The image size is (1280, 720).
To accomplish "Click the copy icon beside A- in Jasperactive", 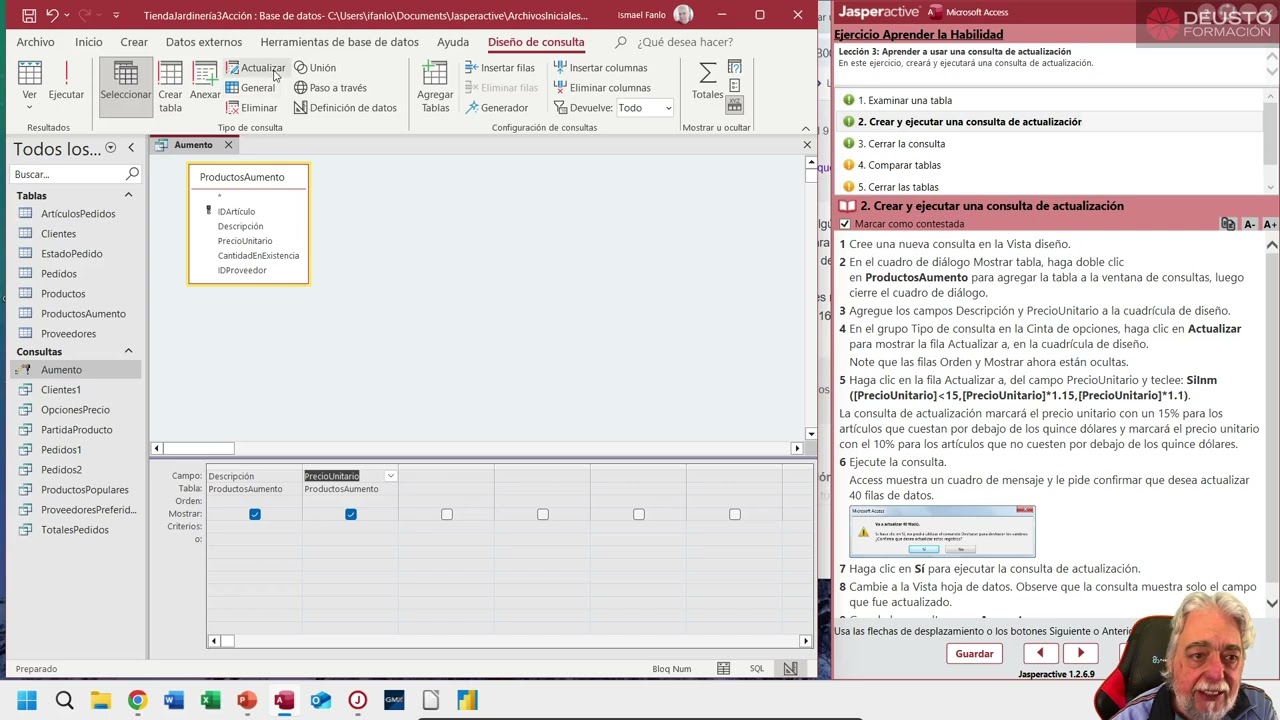I will pos(1228,224).
